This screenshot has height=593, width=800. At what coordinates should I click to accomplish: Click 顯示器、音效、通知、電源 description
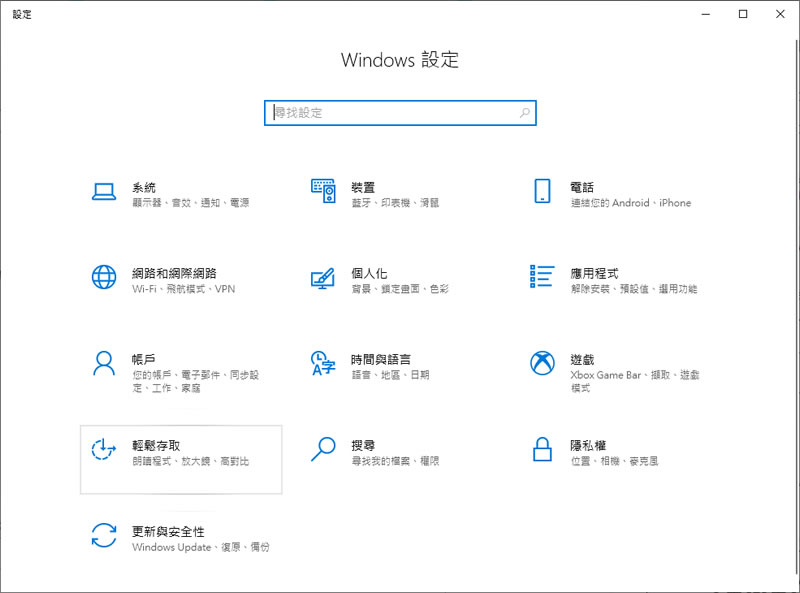[x=191, y=203]
